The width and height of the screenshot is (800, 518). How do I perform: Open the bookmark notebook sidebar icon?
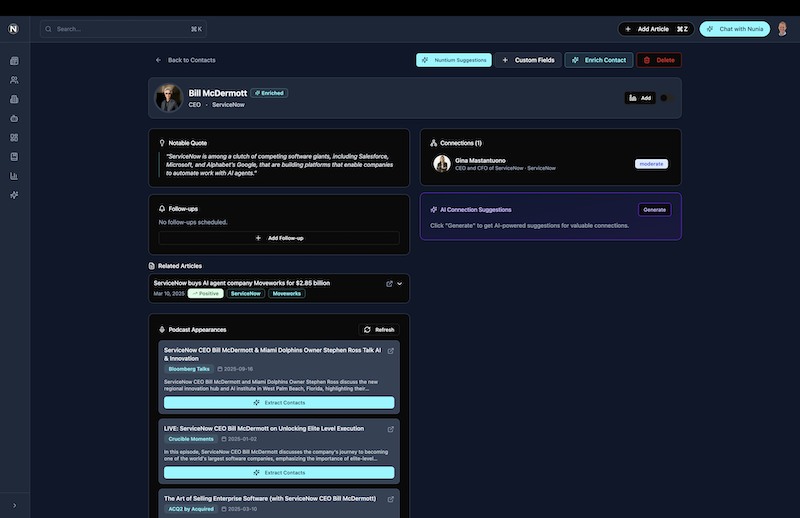tap(14, 157)
